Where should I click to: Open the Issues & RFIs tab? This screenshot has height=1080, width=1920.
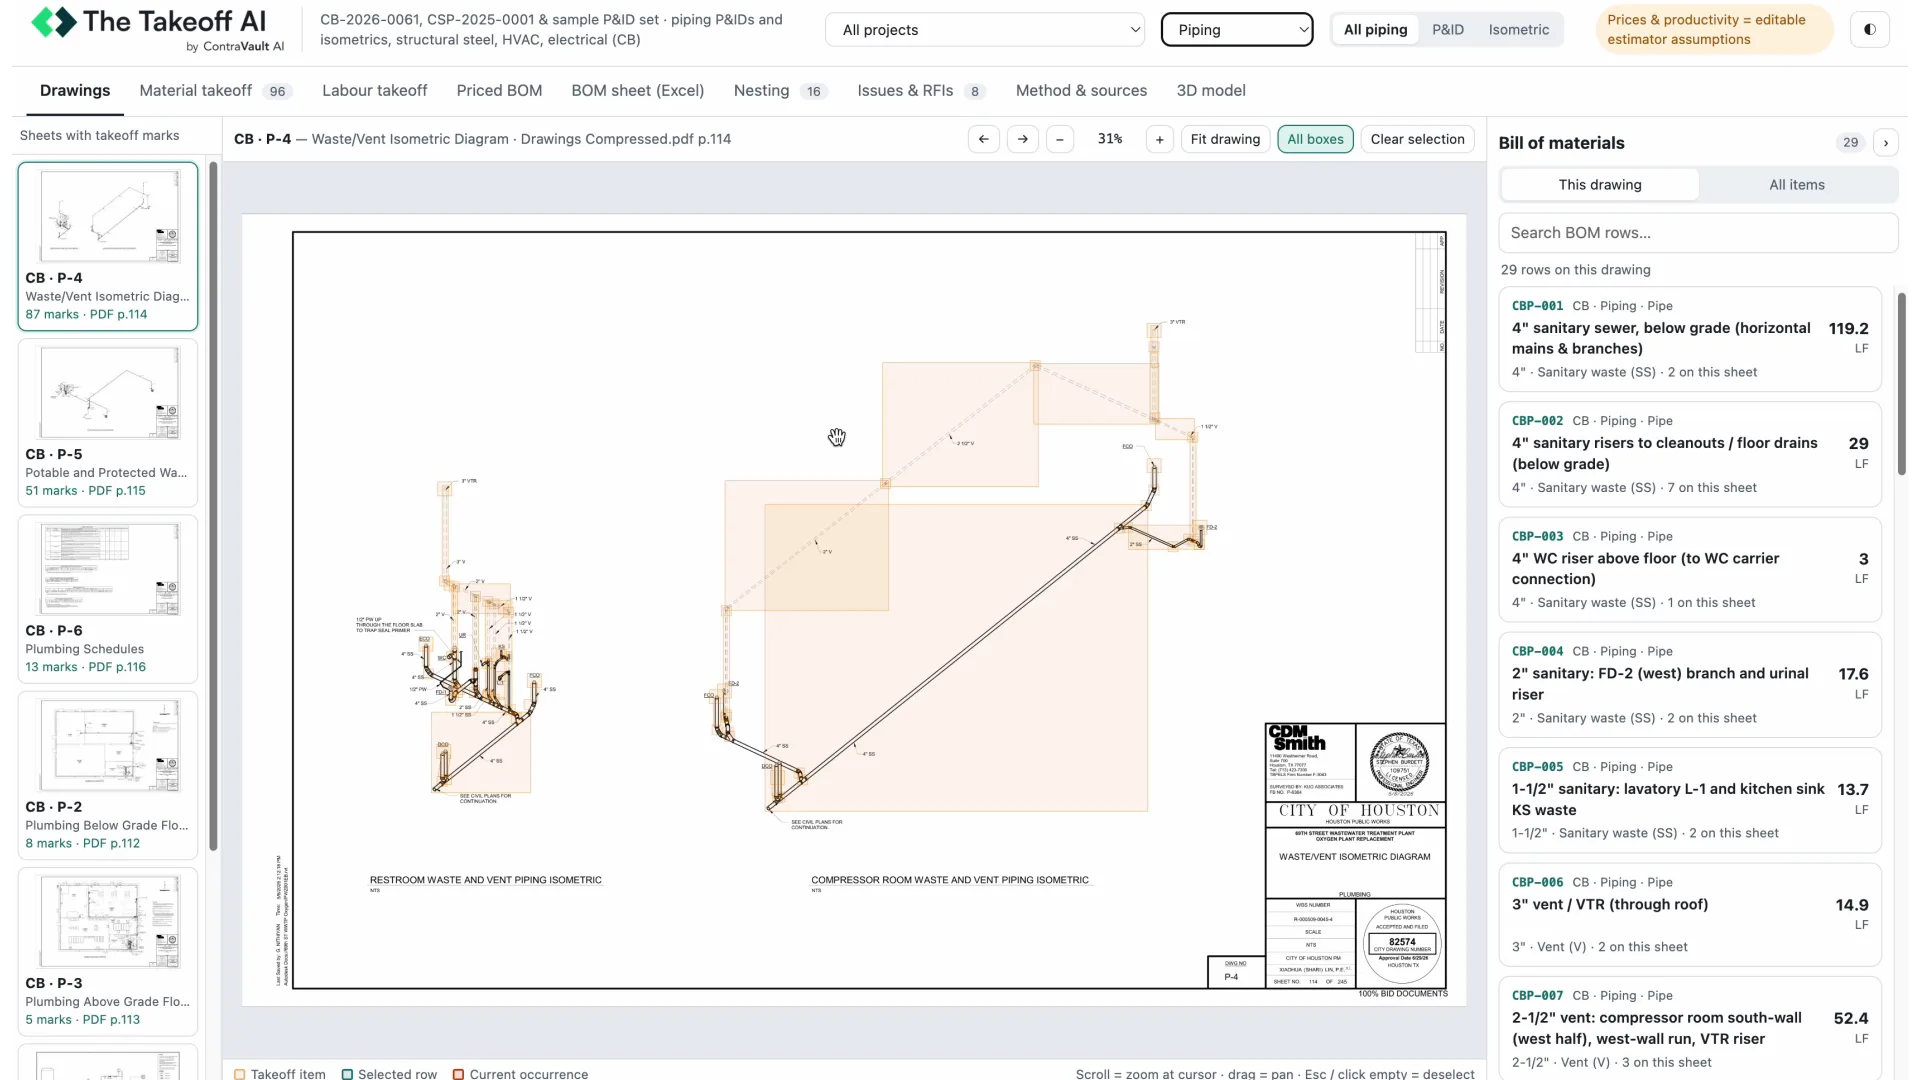coord(921,91)
